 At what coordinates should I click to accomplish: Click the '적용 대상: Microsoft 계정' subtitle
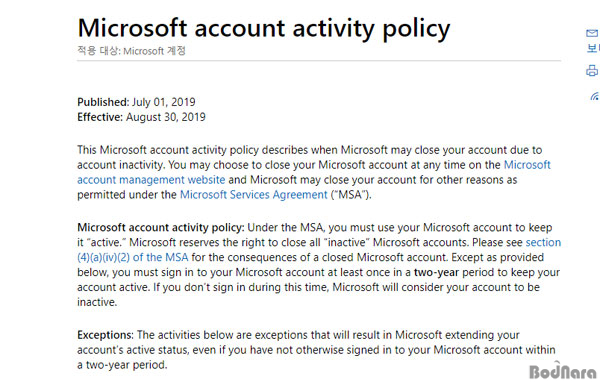131,51
